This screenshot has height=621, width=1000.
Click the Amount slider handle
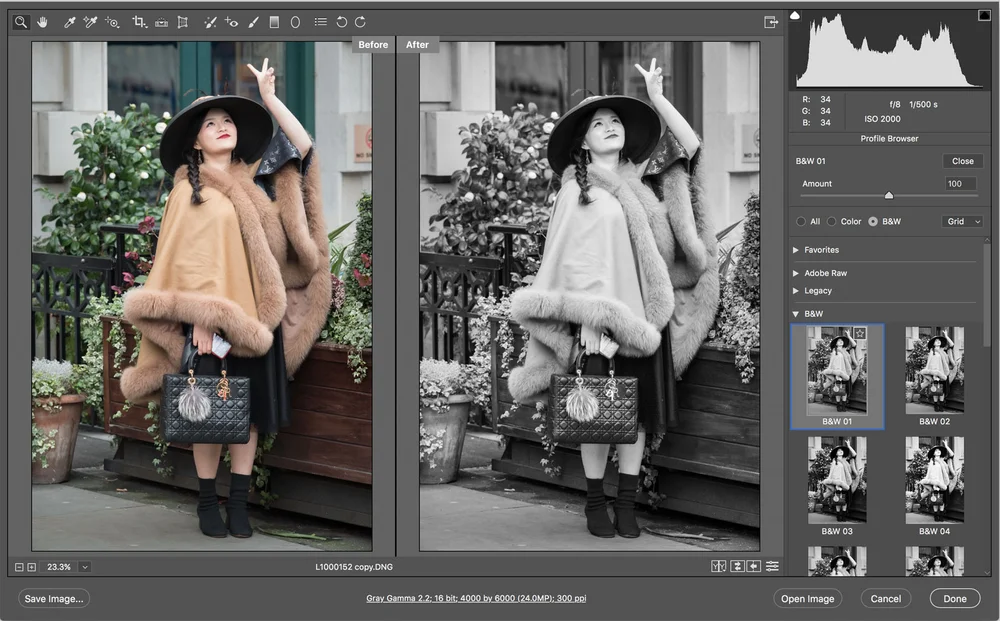coord(888,195)
